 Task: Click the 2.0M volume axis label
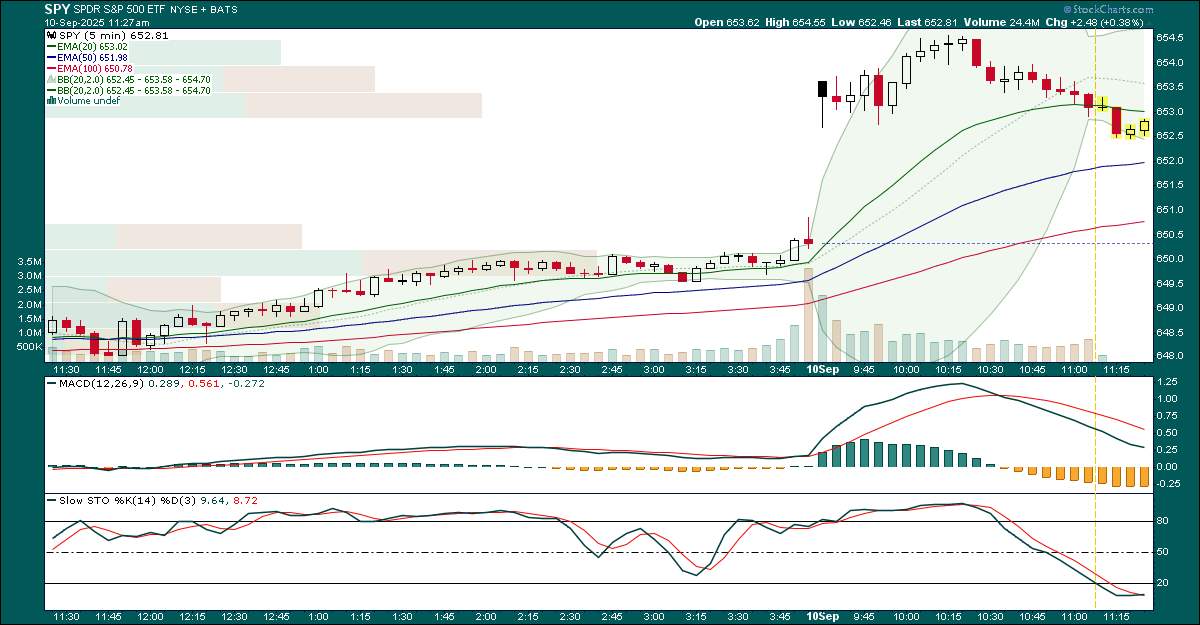(x=29, y=304)
